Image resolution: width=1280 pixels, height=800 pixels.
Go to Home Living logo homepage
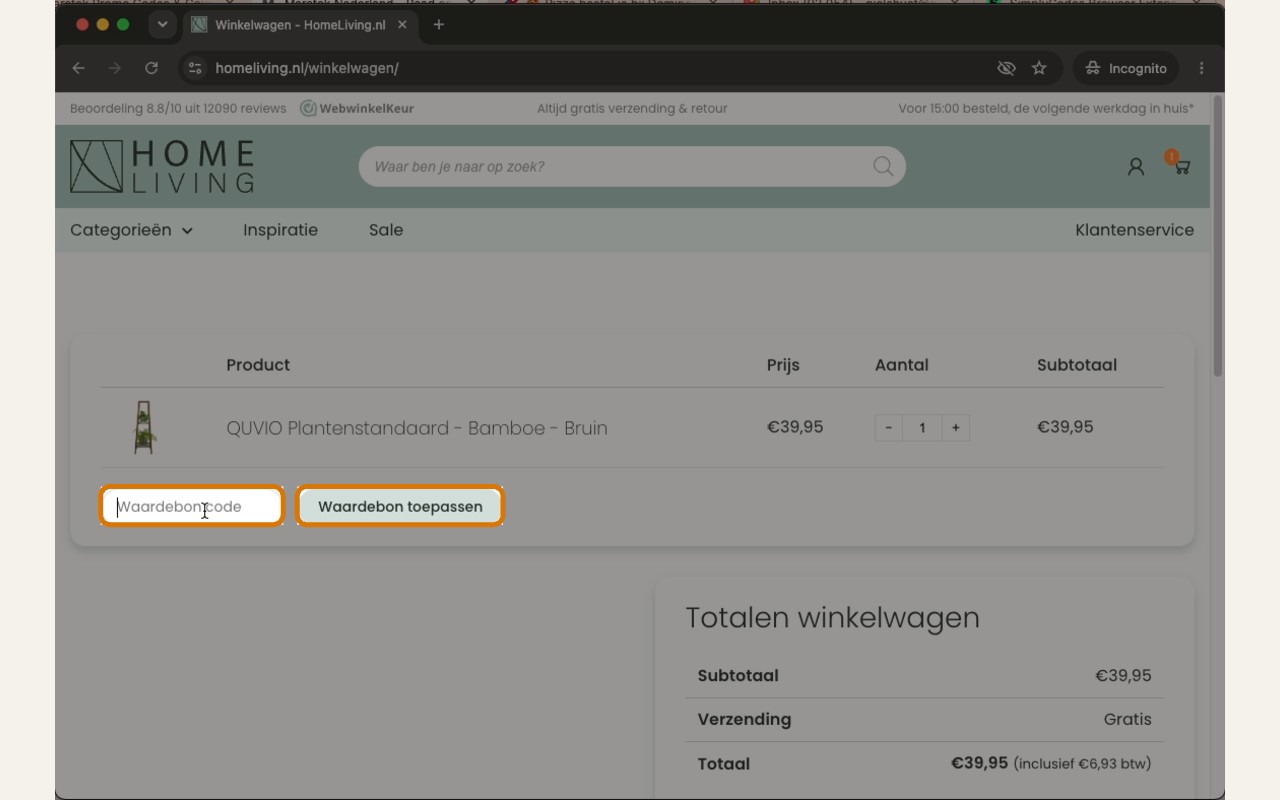click(x=162, y=166)
